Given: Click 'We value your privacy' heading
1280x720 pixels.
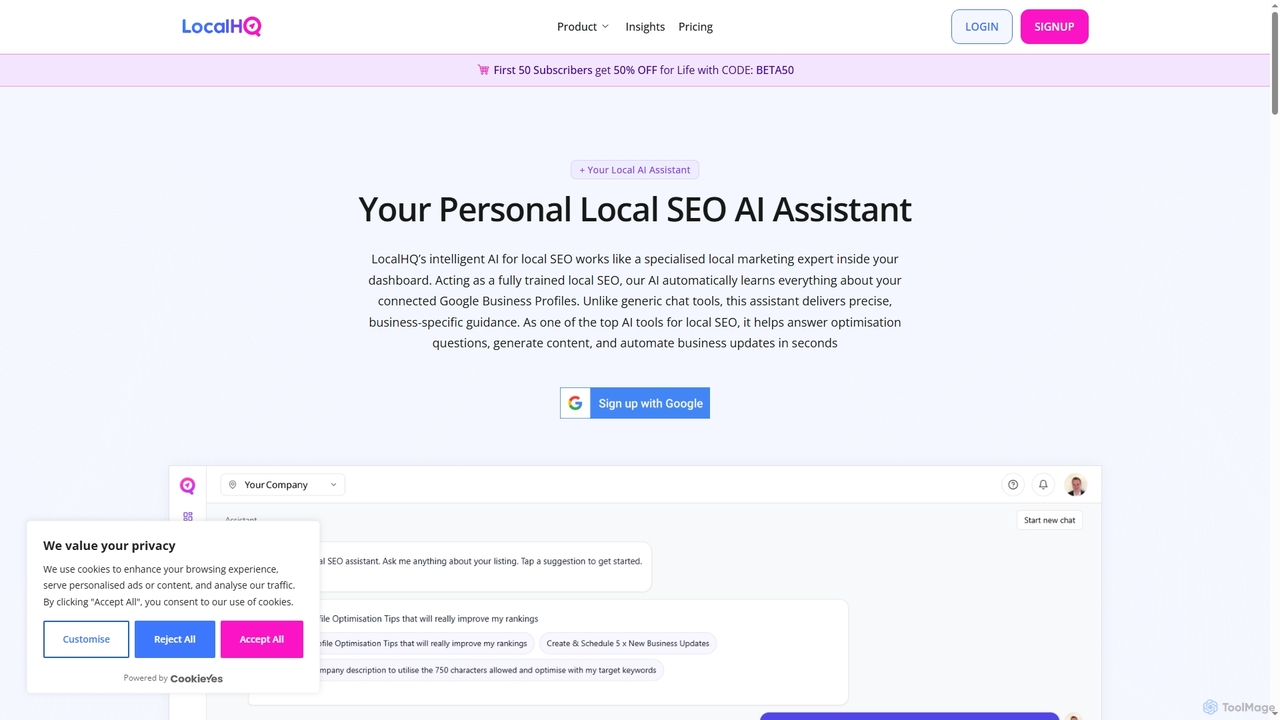Looking at the screenshot, I should point(109,545).
